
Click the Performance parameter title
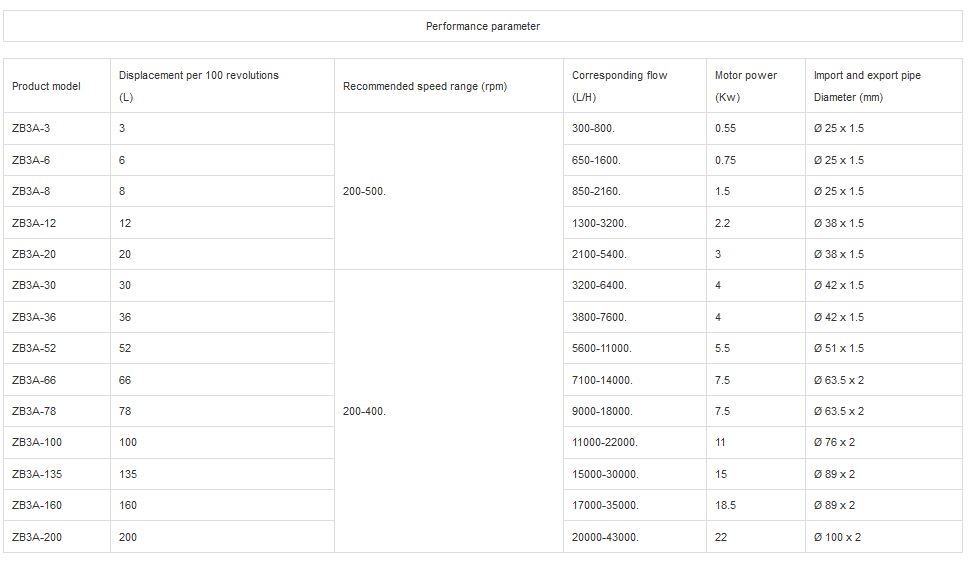click(483, 26)
